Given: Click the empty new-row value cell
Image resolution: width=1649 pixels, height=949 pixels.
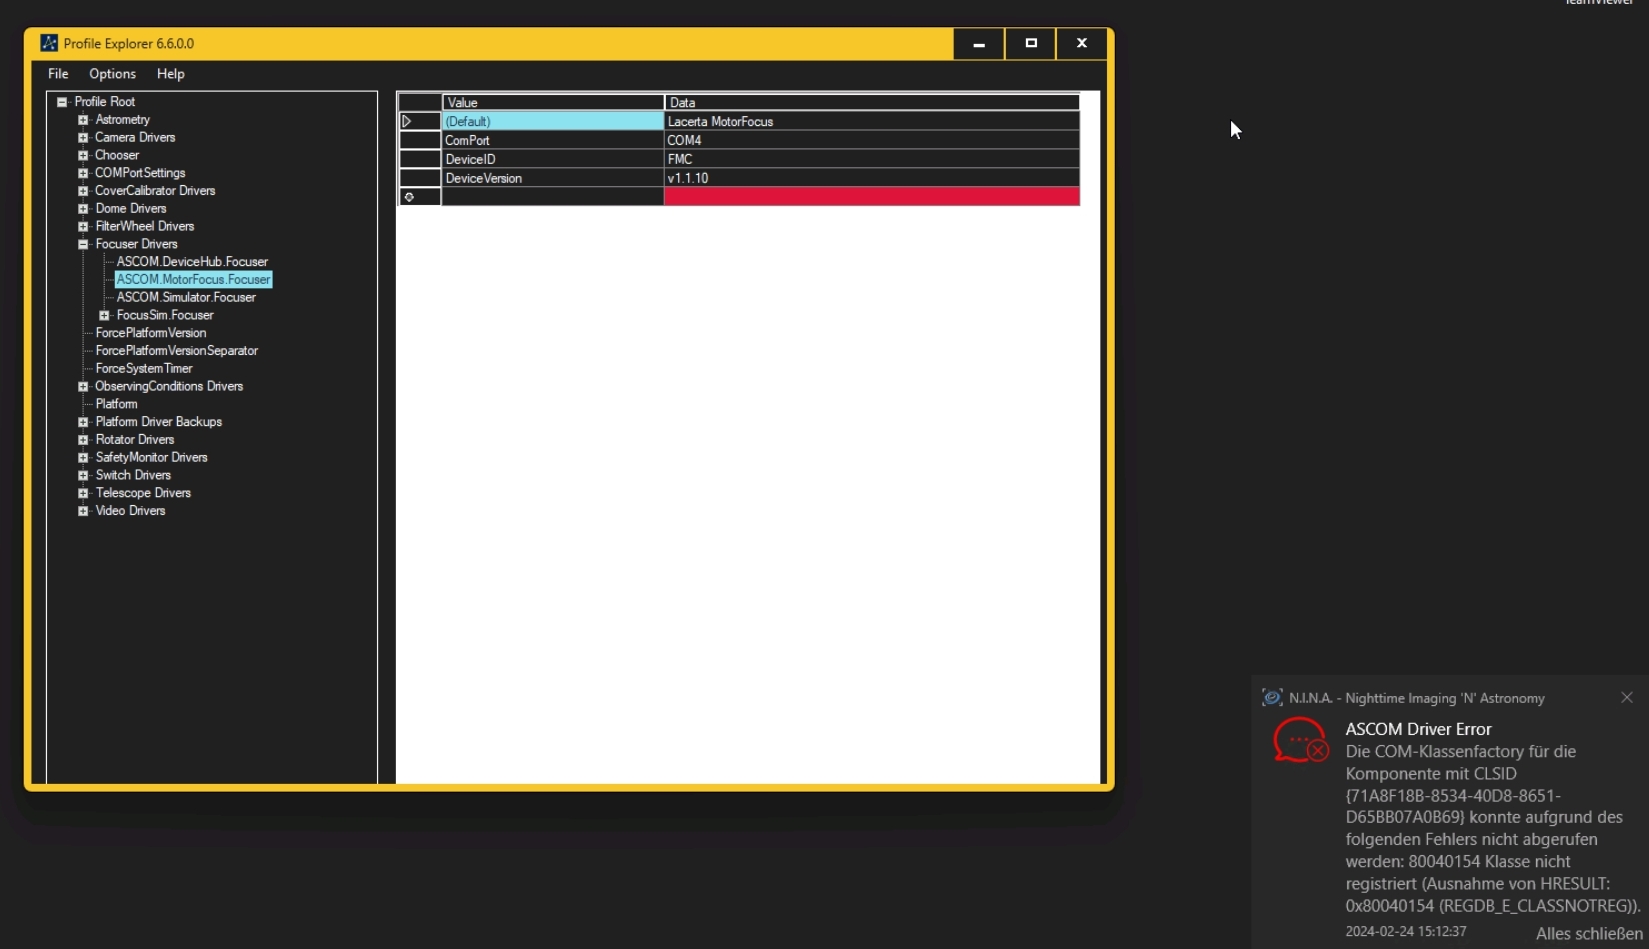Looking at the screenshot, I should point(553,197).
